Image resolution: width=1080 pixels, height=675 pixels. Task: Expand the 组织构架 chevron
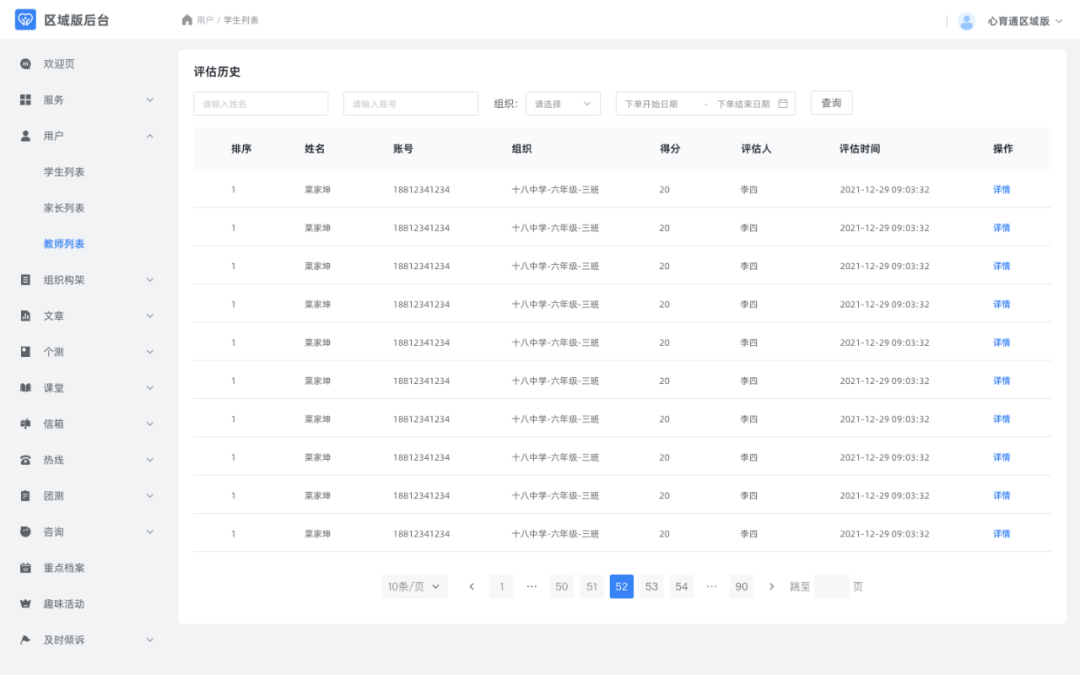(150, 280)
